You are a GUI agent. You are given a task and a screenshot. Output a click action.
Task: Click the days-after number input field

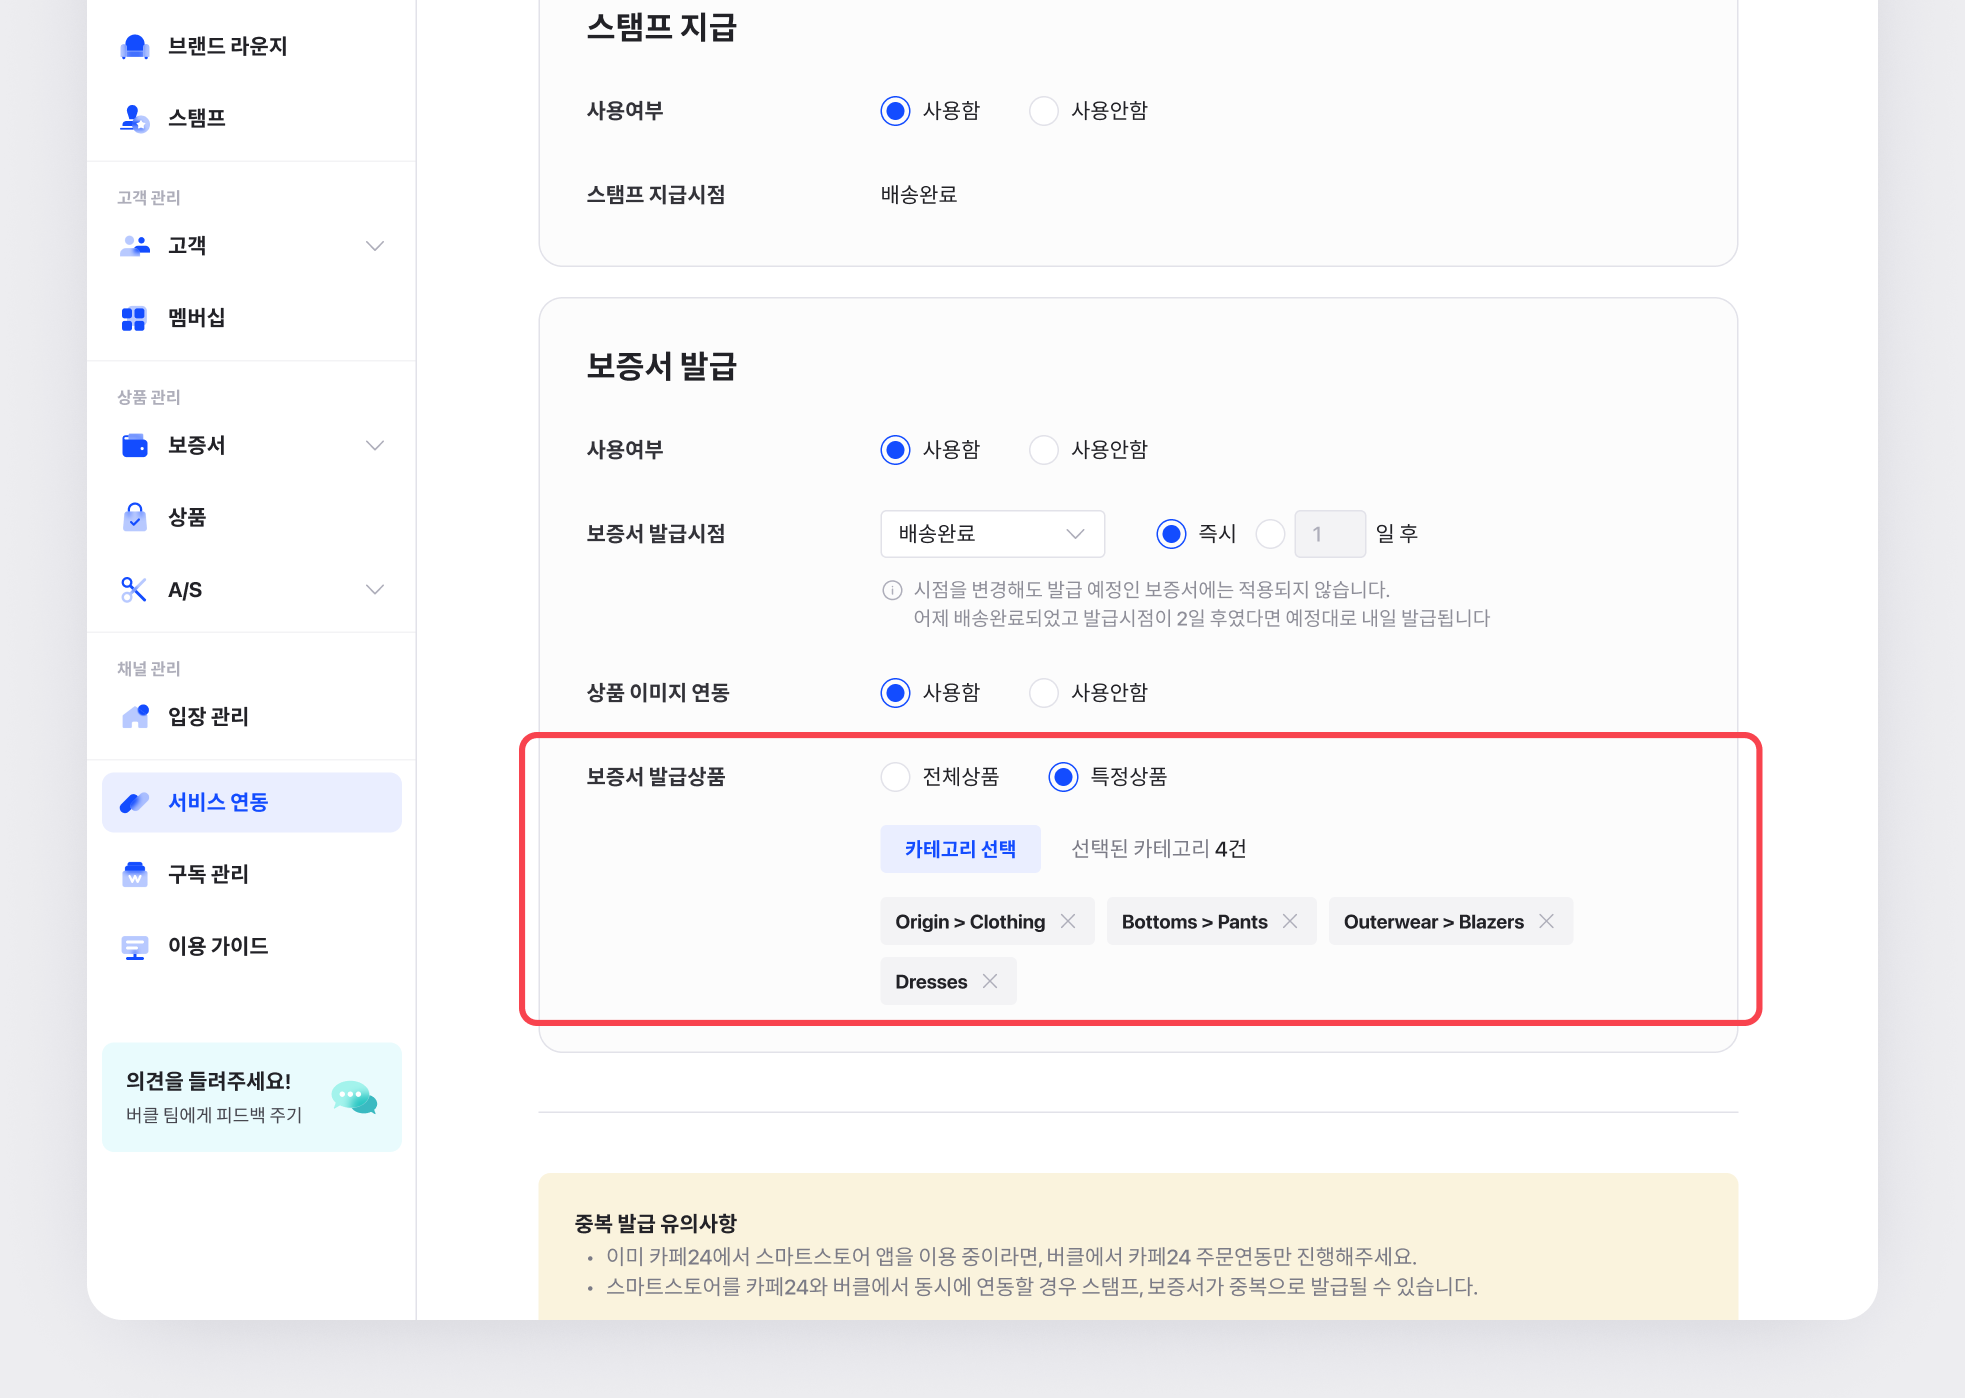1329,534
